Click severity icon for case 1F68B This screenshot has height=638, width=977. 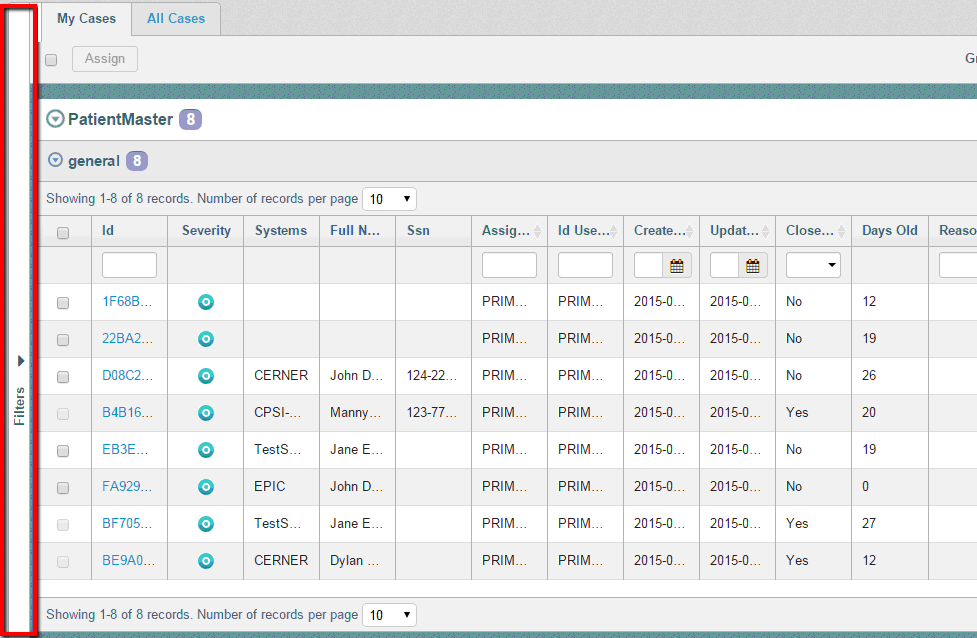click(x=205, y=302)
